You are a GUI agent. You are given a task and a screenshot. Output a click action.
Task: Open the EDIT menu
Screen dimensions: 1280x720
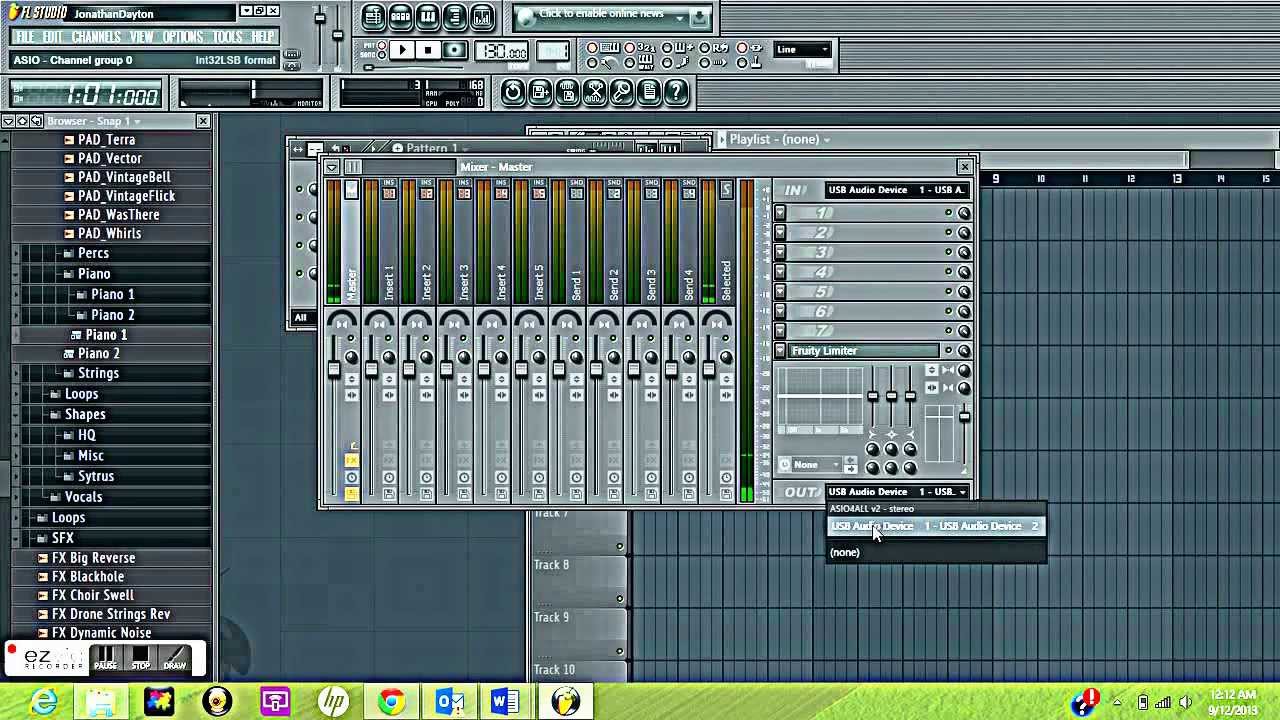click(53, 37)
